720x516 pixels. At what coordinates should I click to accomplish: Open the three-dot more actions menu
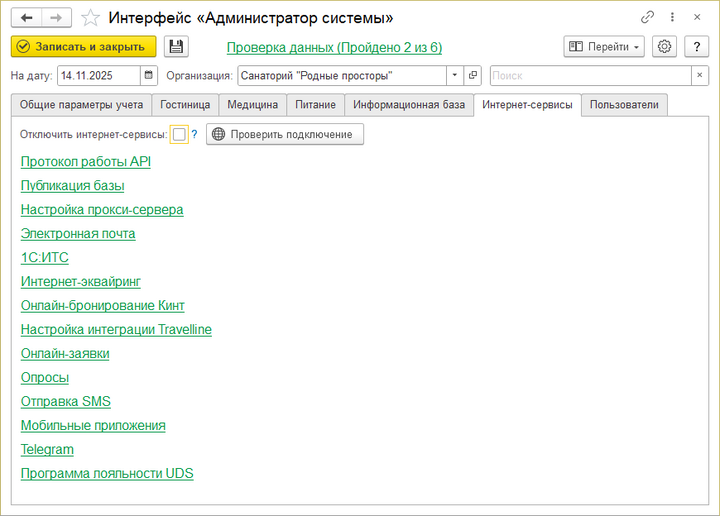pyautogui.click(x=672, y=17)
